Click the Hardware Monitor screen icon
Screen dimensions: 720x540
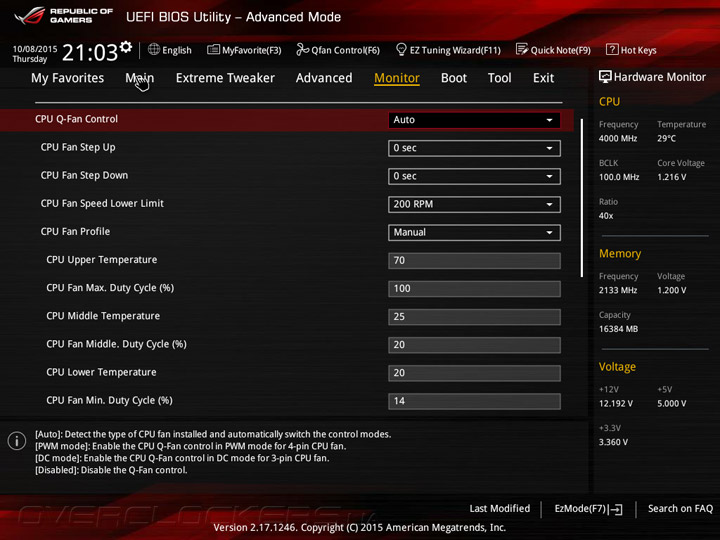point(605,77)
